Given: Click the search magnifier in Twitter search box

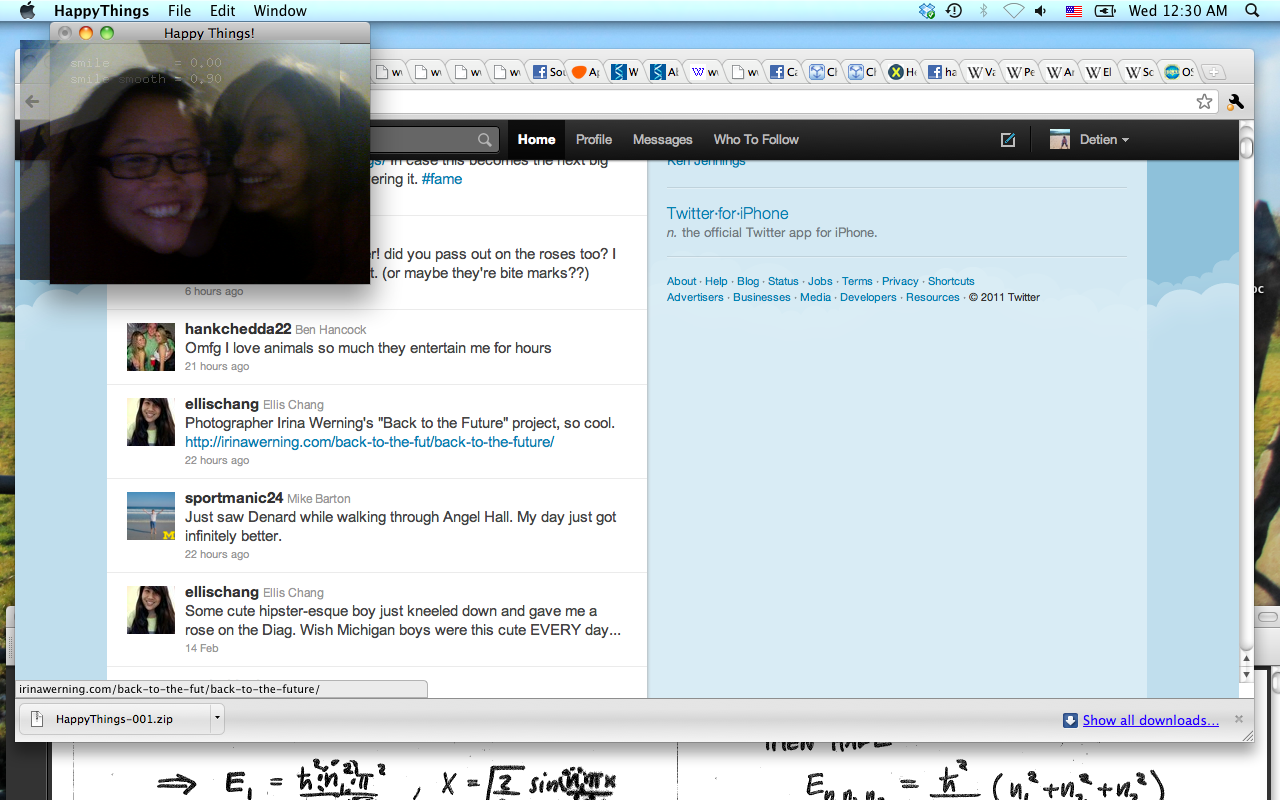Looking at the screenshot, I should [x=485, y=140].
